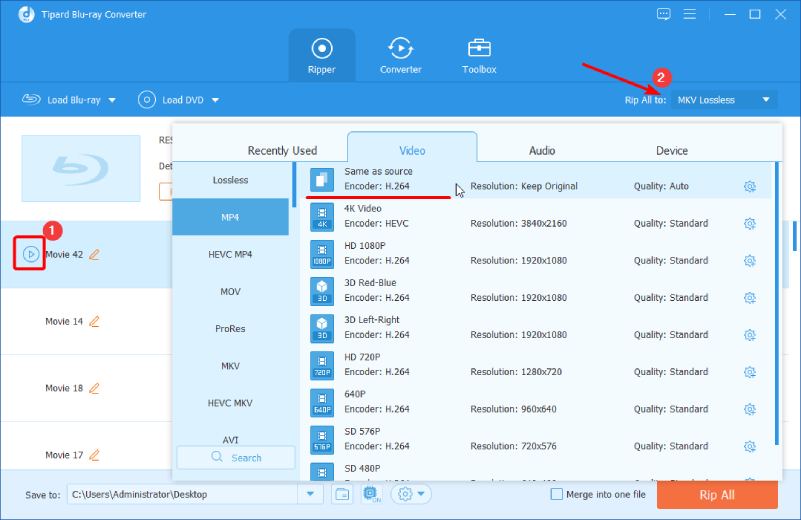Click Resolution: Keep Original text
801x520 pixels.
point(524,186)
